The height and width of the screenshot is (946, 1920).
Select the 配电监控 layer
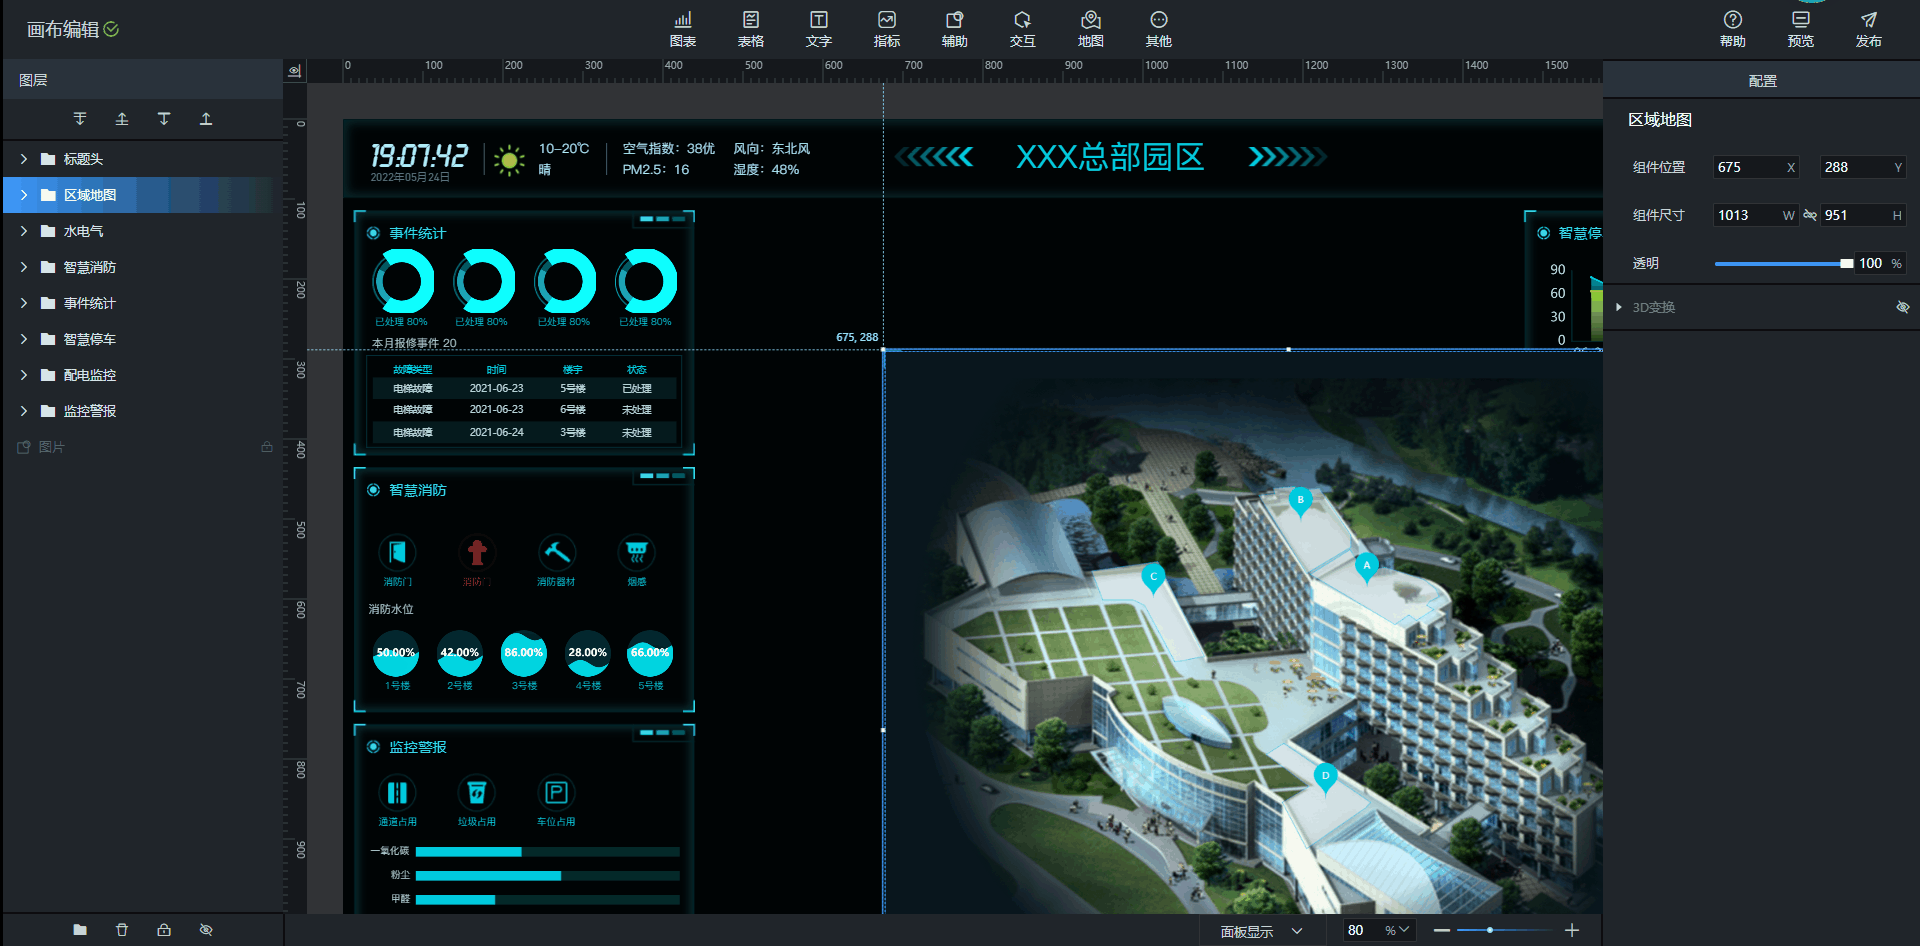90,375
